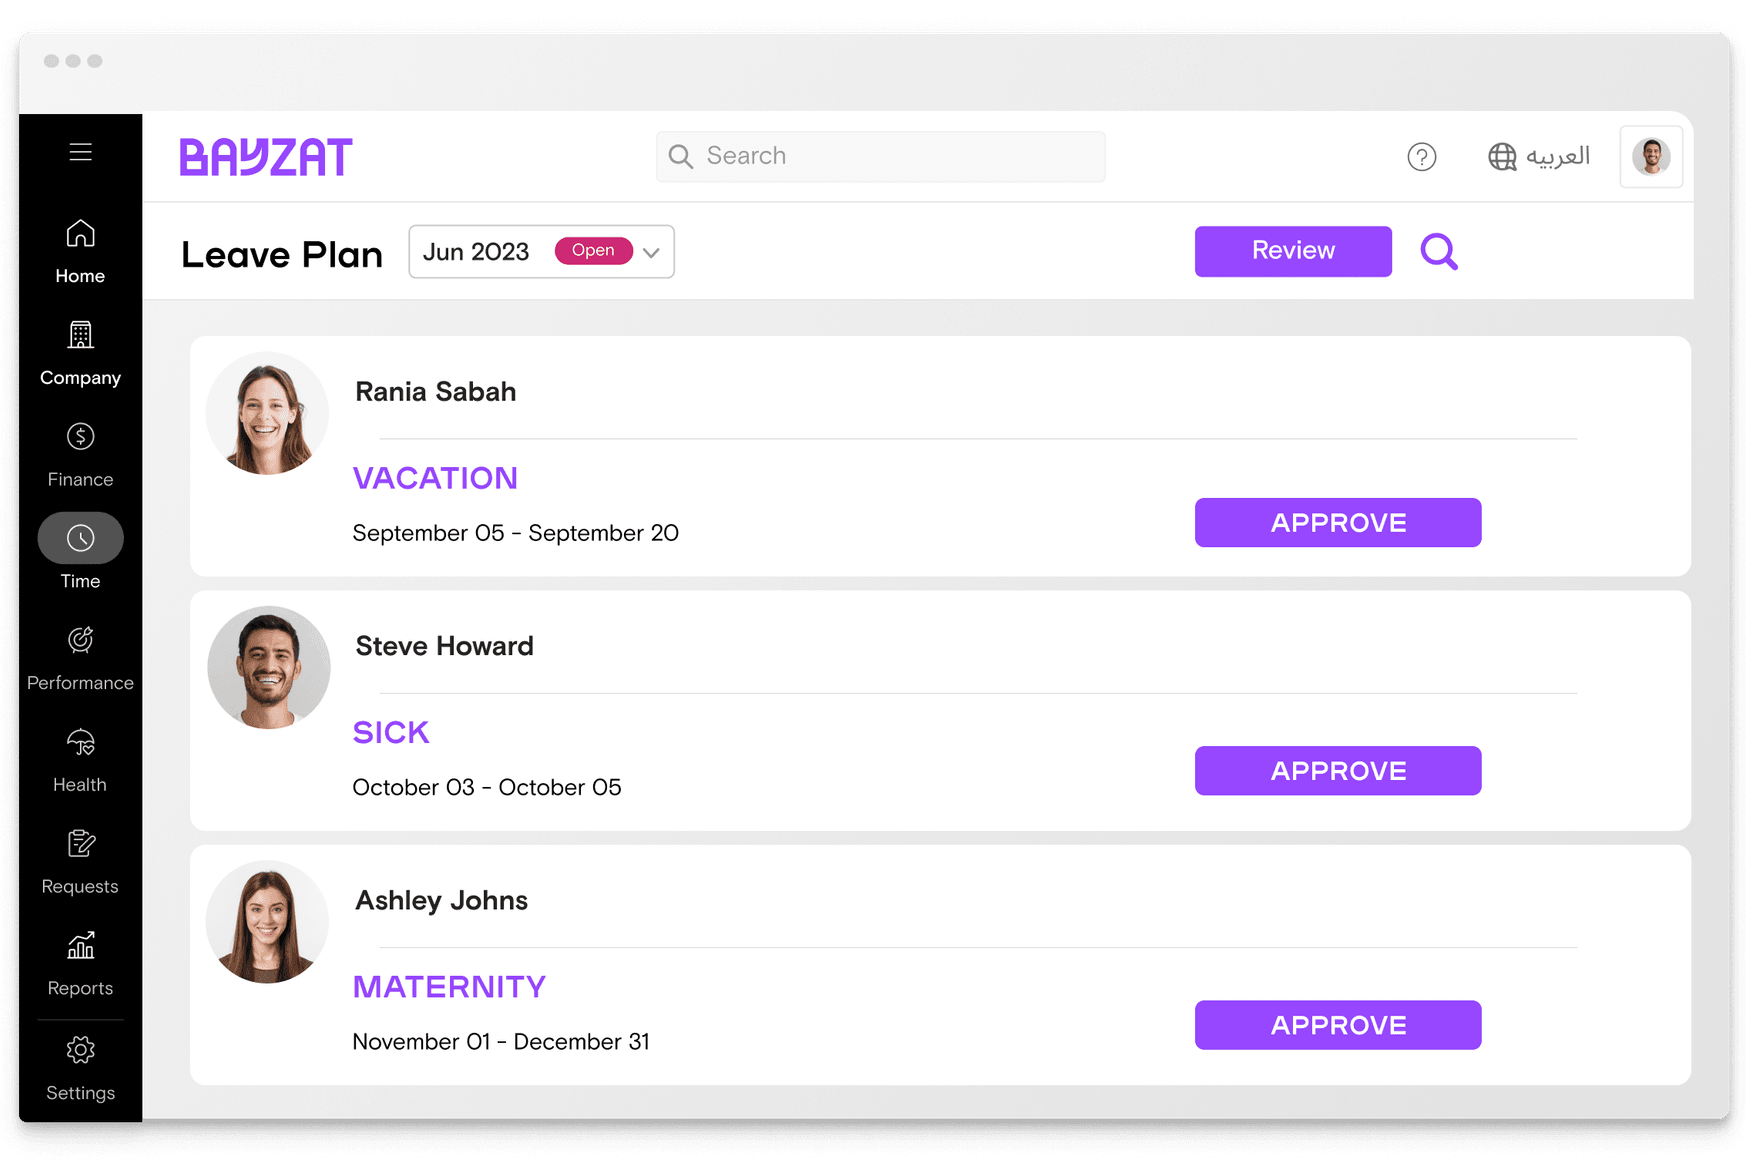The height and width of the screenshot is (1170, 1746).
Task: Open the search icon near Review button
Action: [1438, 251]
